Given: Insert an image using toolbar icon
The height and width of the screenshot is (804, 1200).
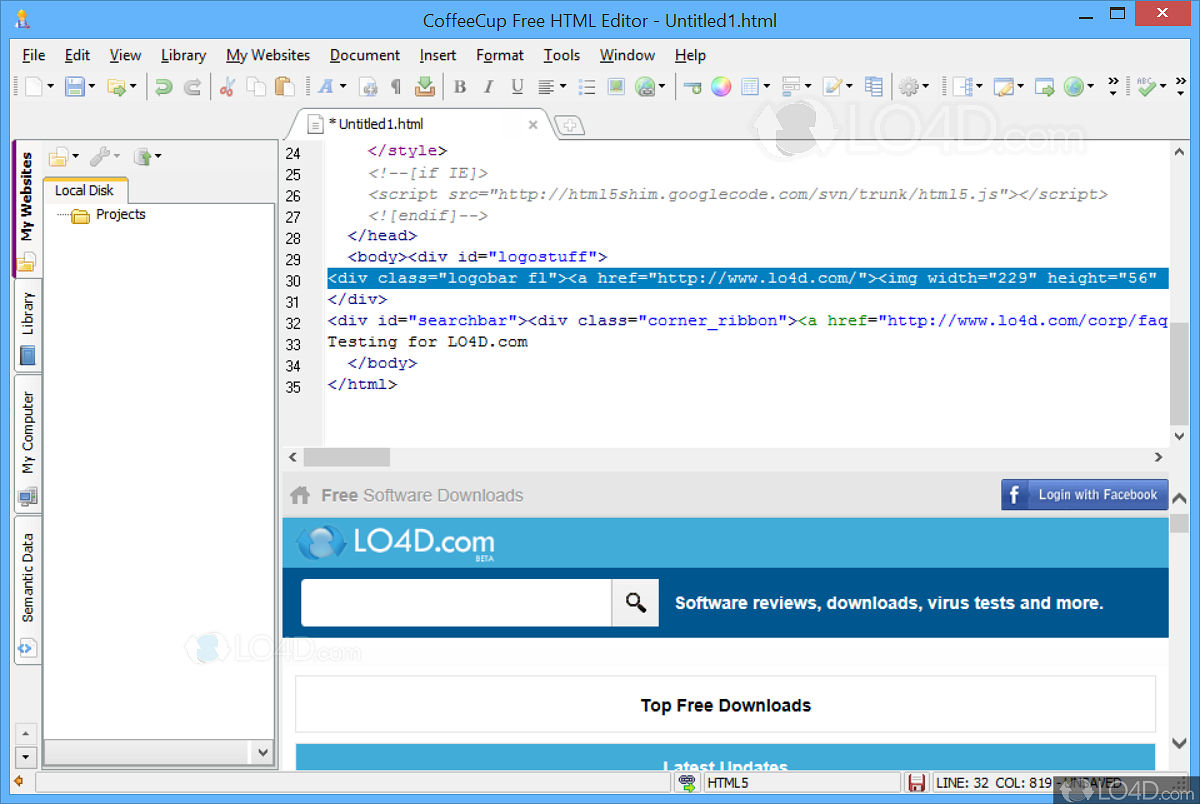Looking at the screenshot, I should [x=616, y=87].
